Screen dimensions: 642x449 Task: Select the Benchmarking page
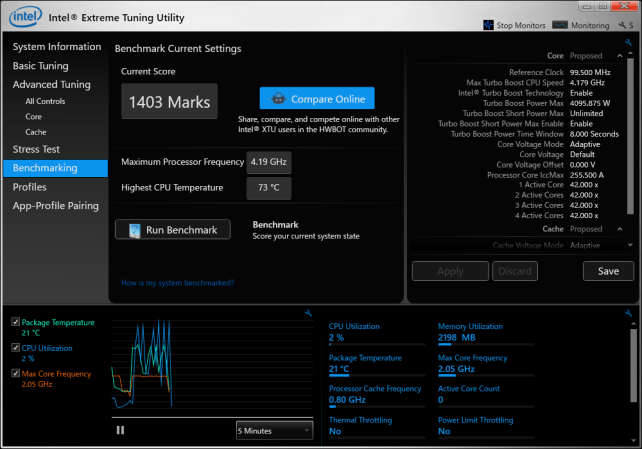56,168
